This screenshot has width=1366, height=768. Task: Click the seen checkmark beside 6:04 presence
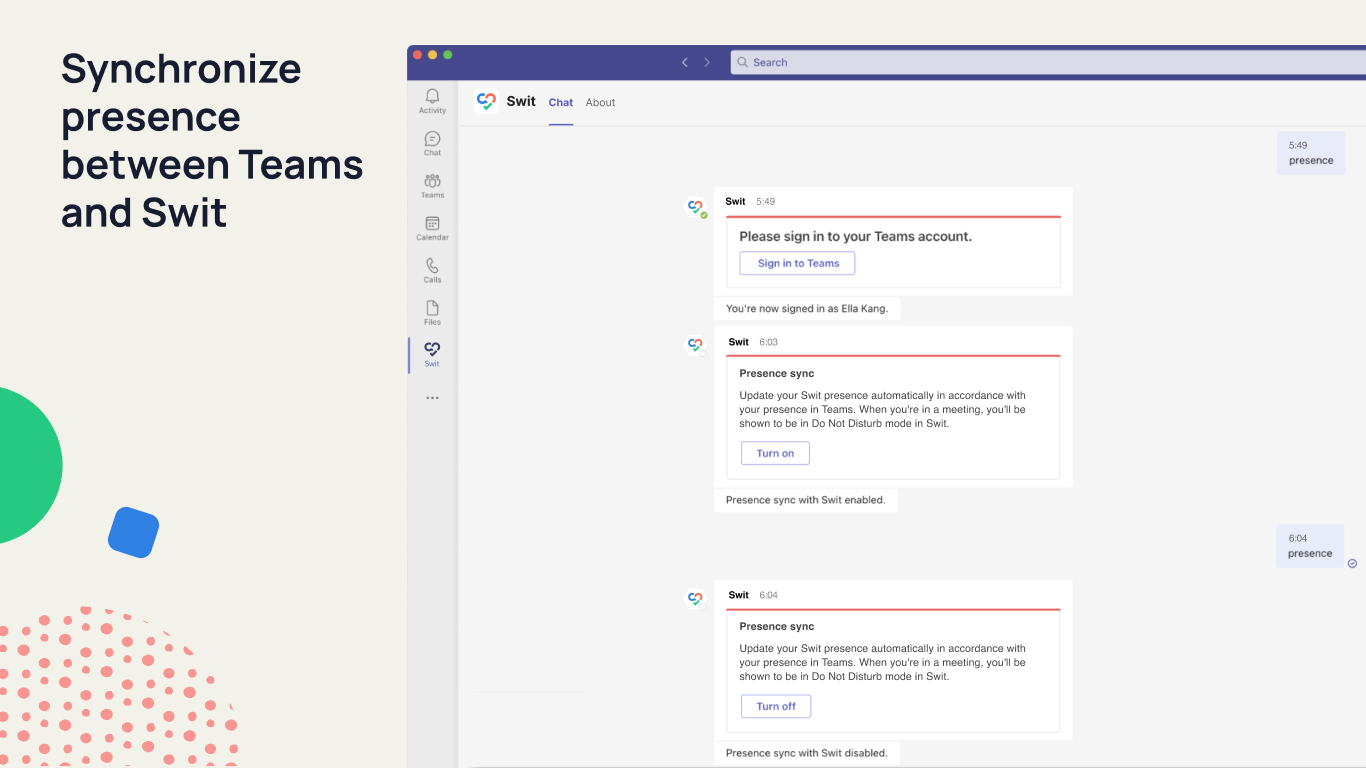click(x=1353, y=563)
